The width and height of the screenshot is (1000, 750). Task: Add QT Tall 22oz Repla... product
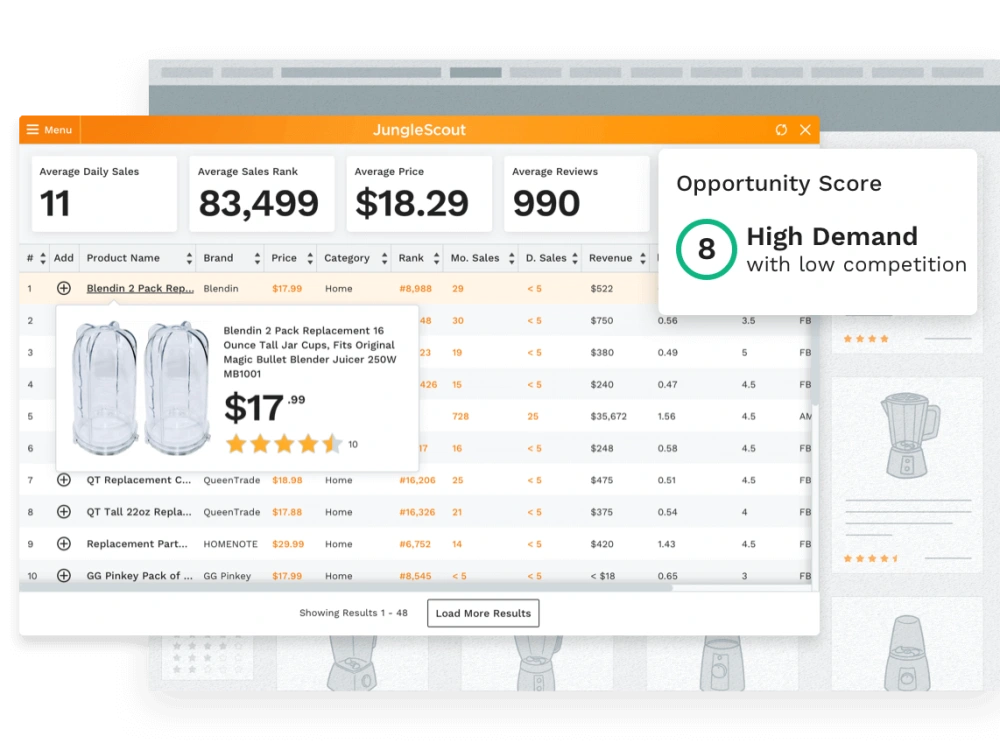click(64, 511)
